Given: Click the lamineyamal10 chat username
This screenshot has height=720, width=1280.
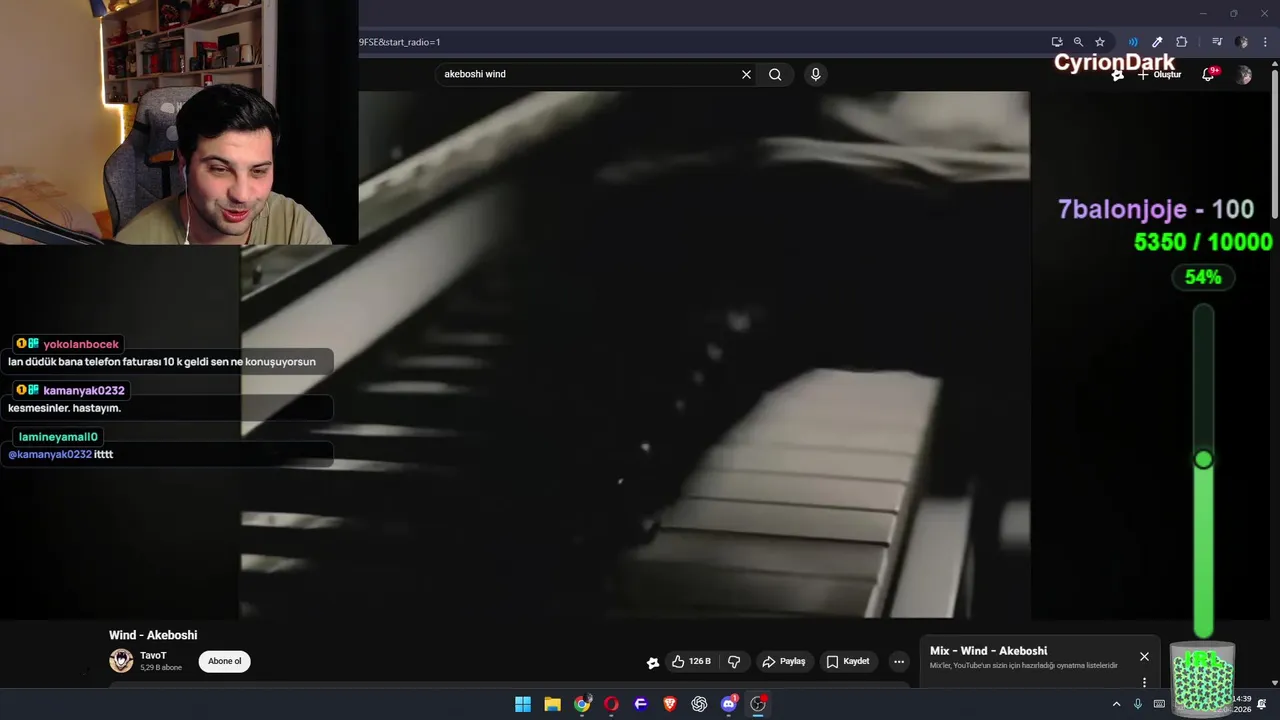Looking at the screenshot, I should 58,437.
